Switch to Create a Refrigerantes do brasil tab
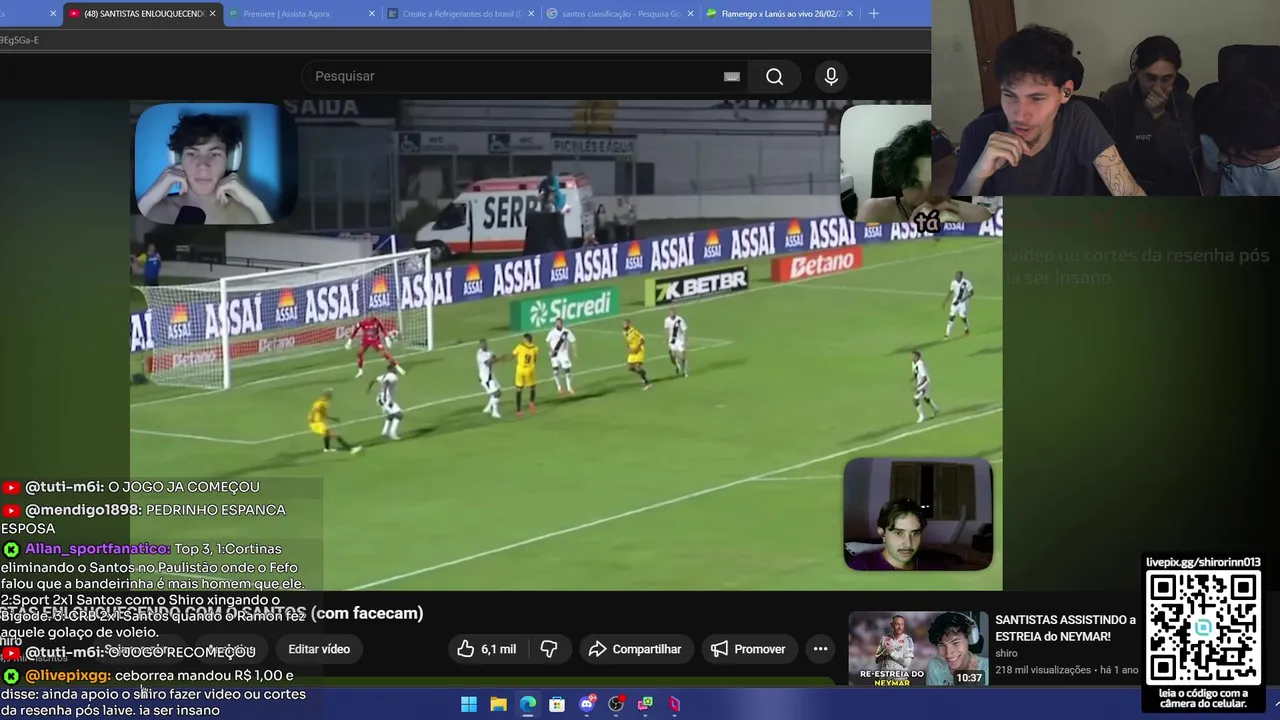The image size is (1280, 720). (x=461, y=14)
